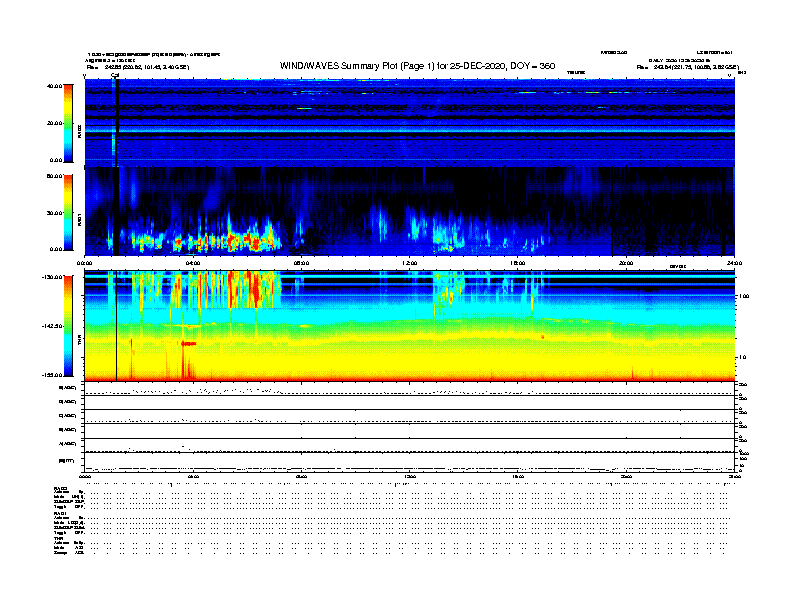Click the 40.00 label on RAD2 color scale
The image size is (792, 612).
click(x=54, y=86)
